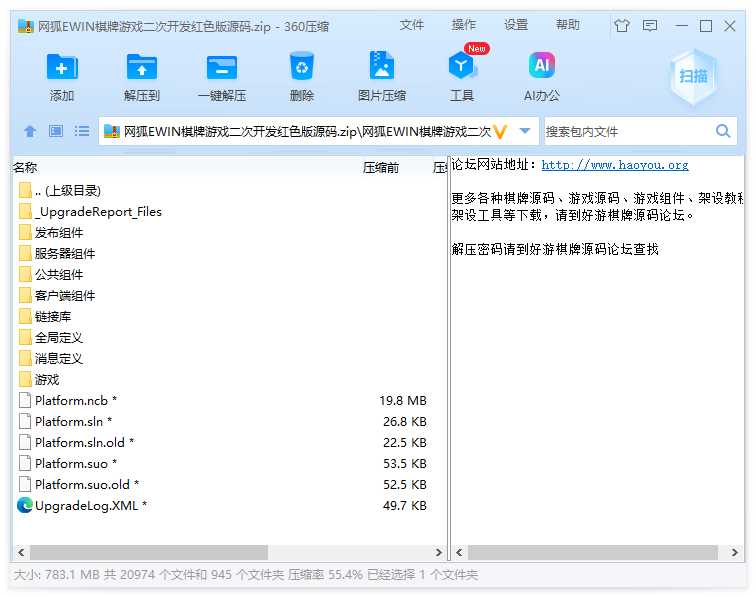Click the folder icon of 发布组件
Viewport: 756px width, 597px height.
26,232
